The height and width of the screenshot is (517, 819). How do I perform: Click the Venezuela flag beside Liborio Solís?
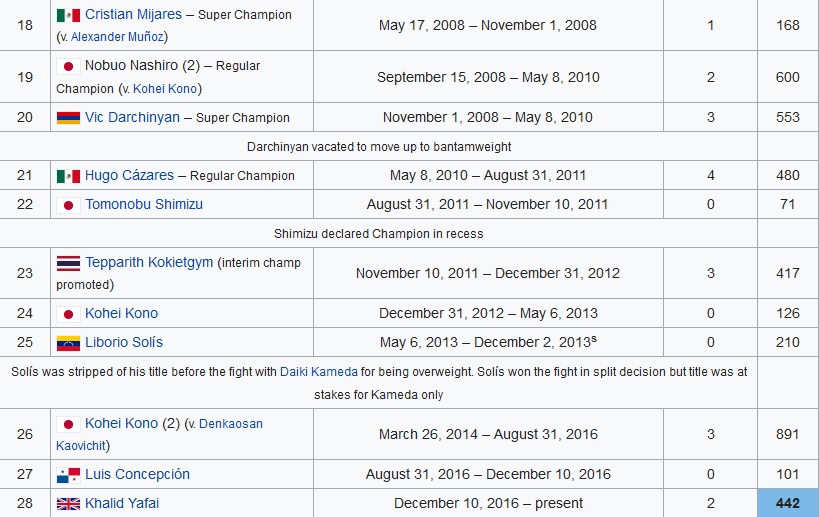(x=68, y=343)
